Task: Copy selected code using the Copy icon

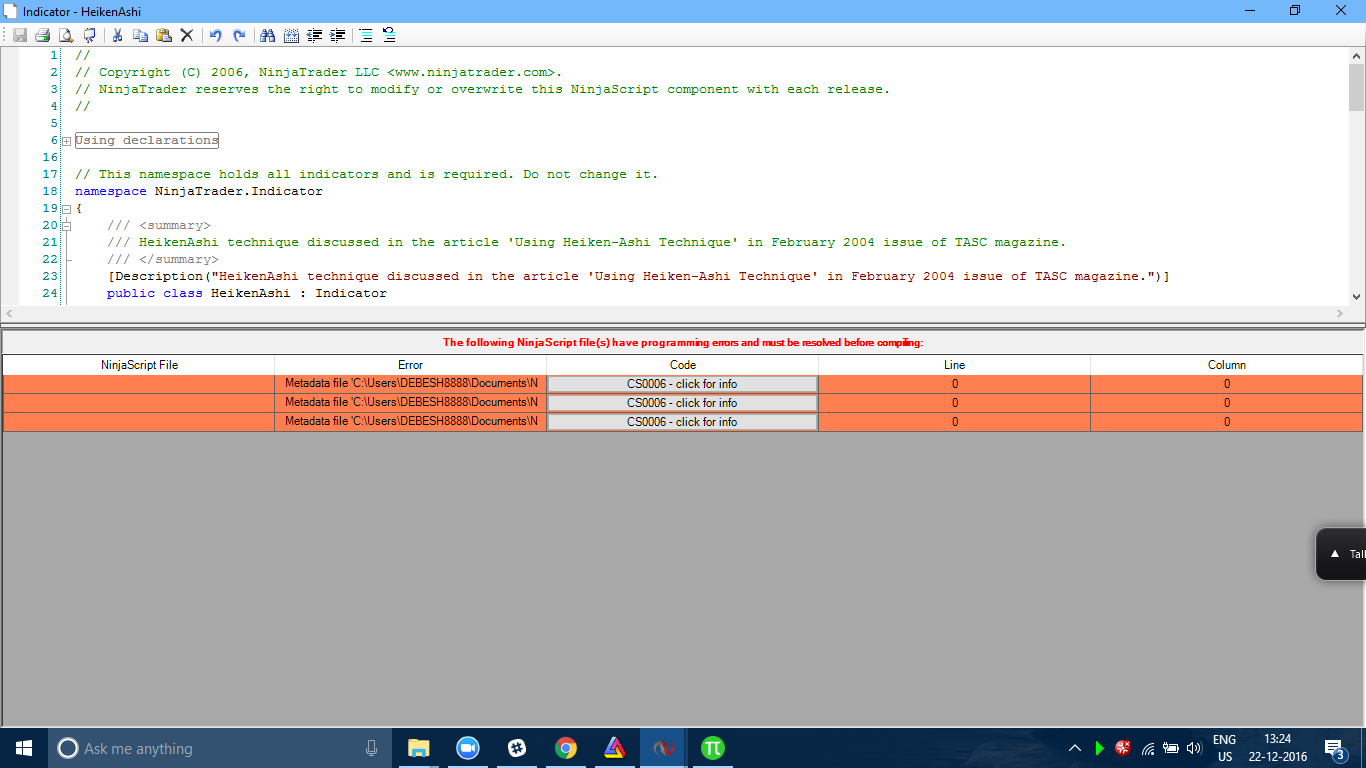Action: [x=140, y=35]
